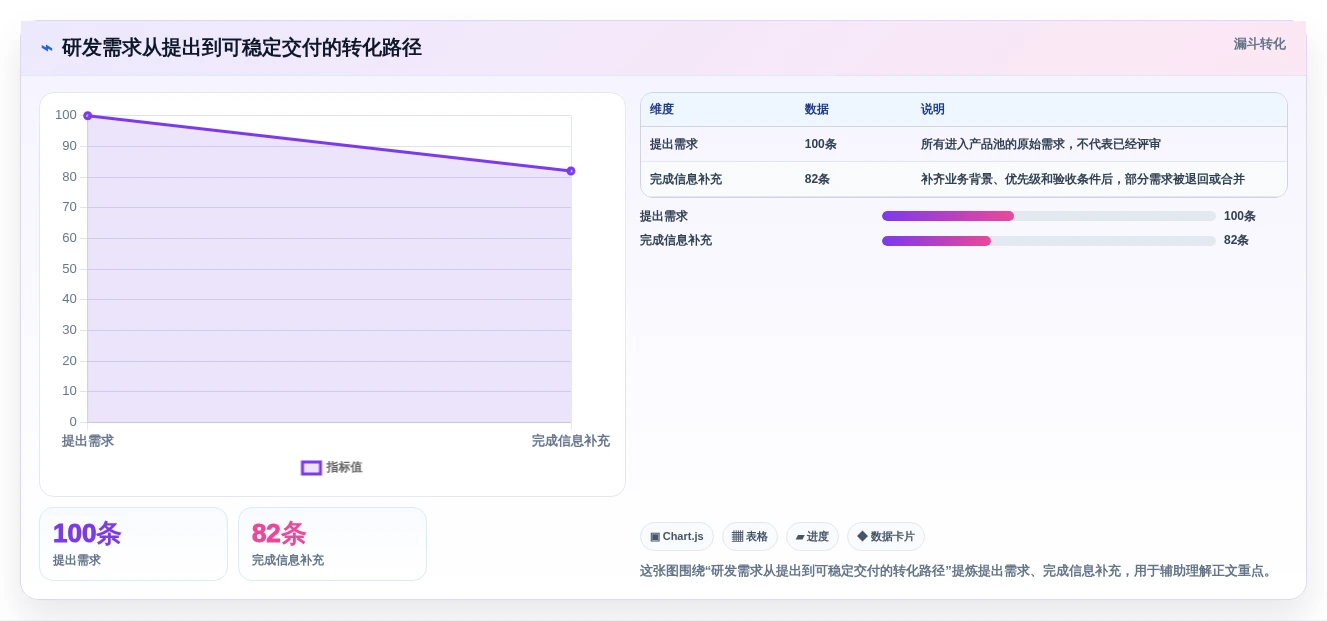The image size is (1327, 621).
Task: Toggle the 指标值 legend item in chart
Action: pos(332,467)
